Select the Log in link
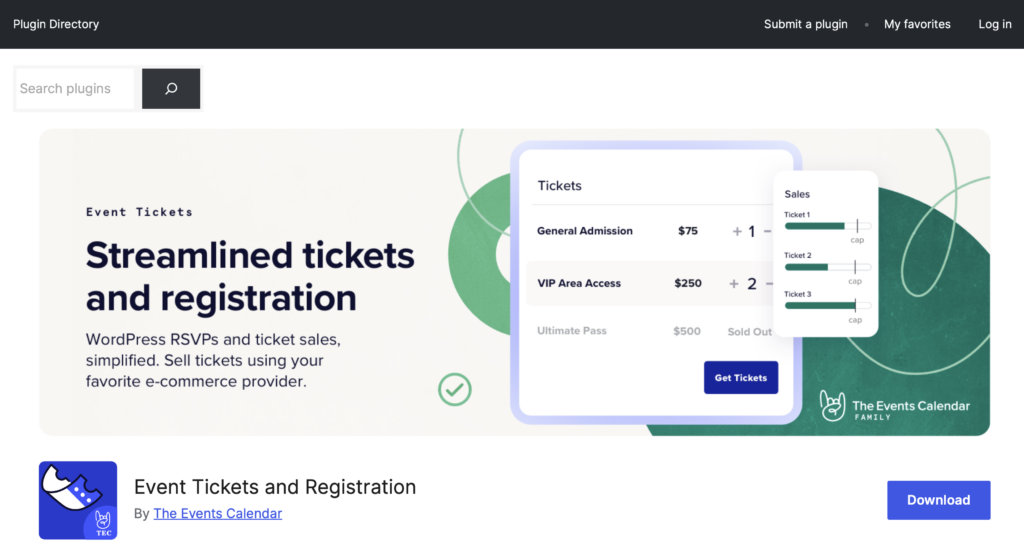1024x545 pixels. click(x=994, y=24)
